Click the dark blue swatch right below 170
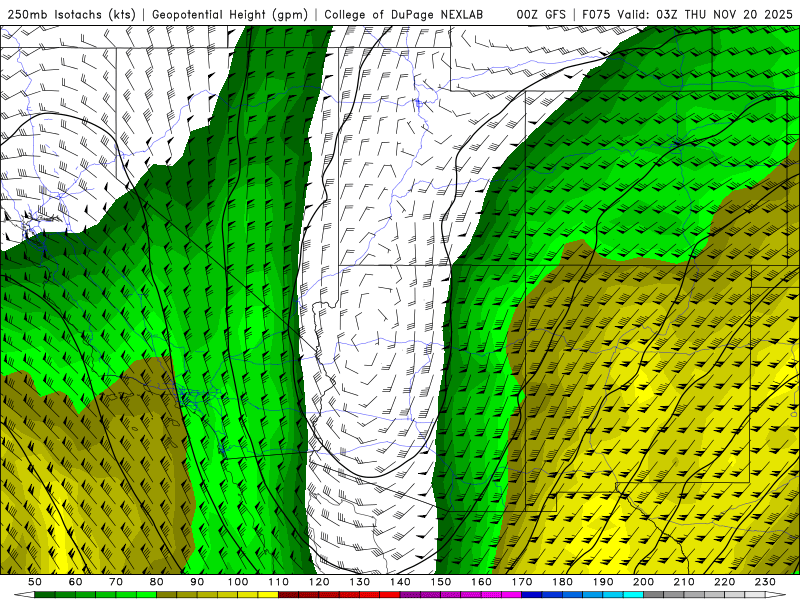The height and width of the screenshot is (600, 800). click(532, 595)
